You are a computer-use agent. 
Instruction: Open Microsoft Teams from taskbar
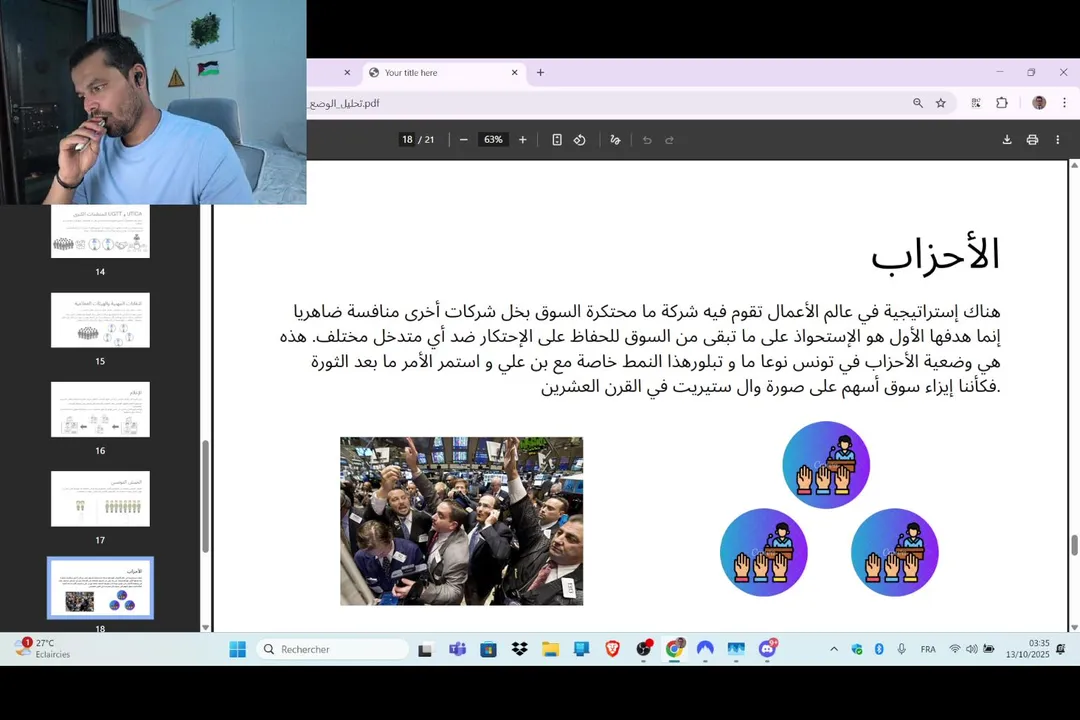457,649
